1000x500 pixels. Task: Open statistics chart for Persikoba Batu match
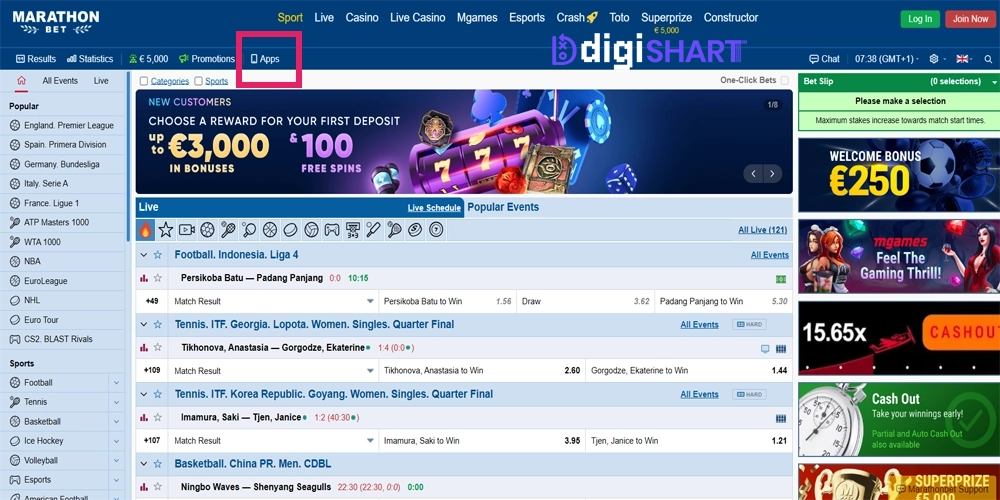pyautogui.click(x=143, y=278)
